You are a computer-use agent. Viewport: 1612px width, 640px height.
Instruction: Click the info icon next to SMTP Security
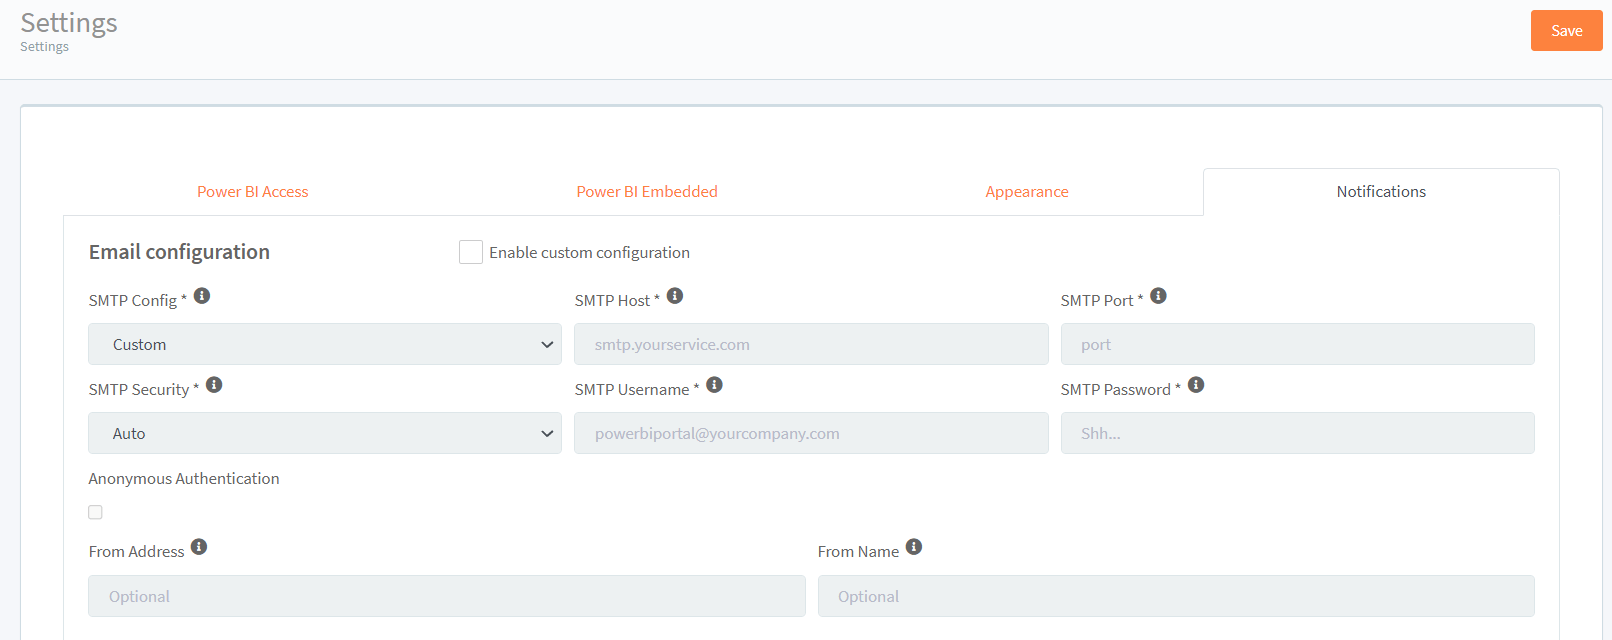click(x=214, y=385)
